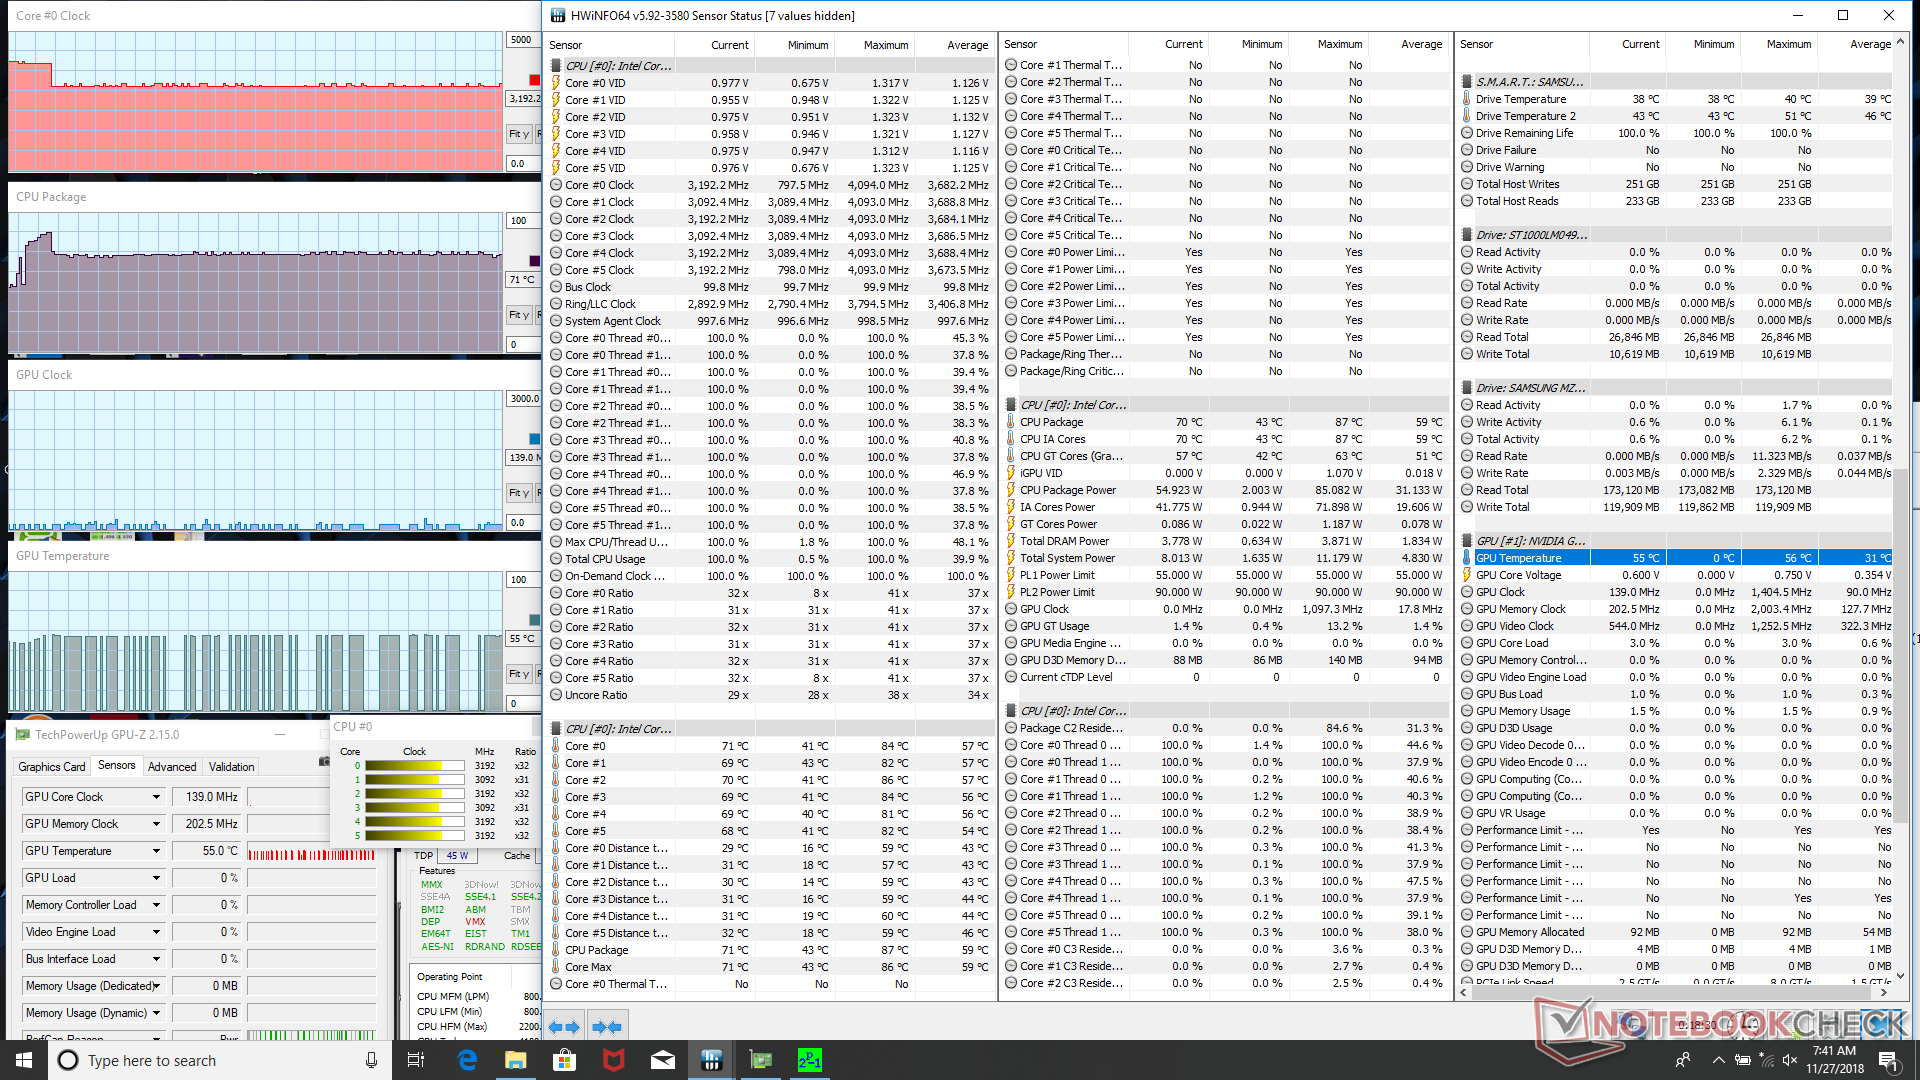Open File Explorer from the taskbar
This screenshot has height=1080, width=1920.
point(516,1060)
